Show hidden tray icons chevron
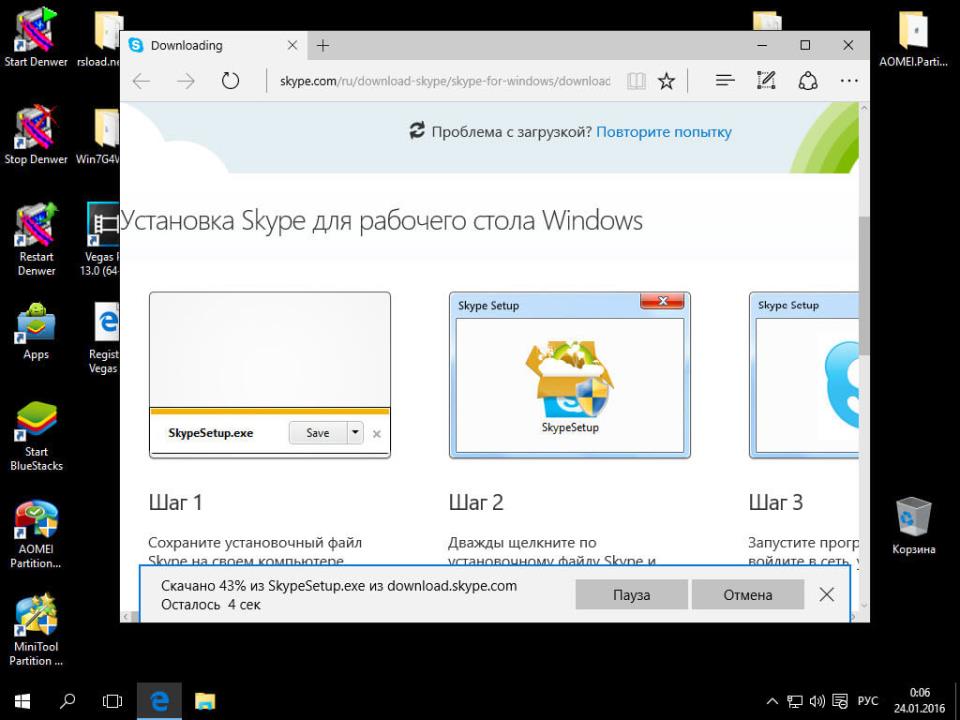The height and width of the screenshot is (720, 960). [773, 702]
